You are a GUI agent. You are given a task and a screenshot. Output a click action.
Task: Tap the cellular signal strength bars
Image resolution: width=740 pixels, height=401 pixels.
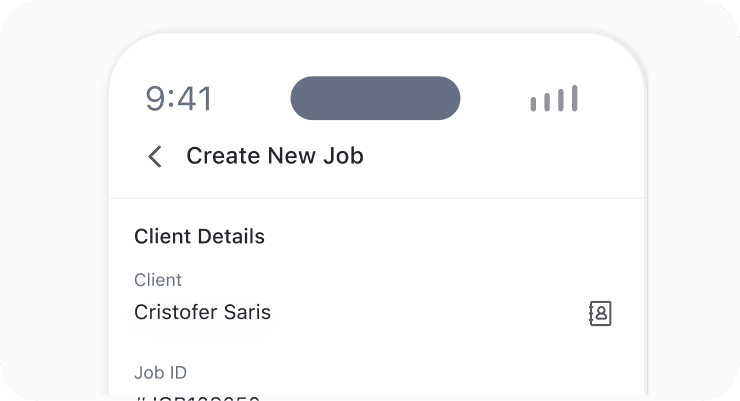tap(554, 98)
